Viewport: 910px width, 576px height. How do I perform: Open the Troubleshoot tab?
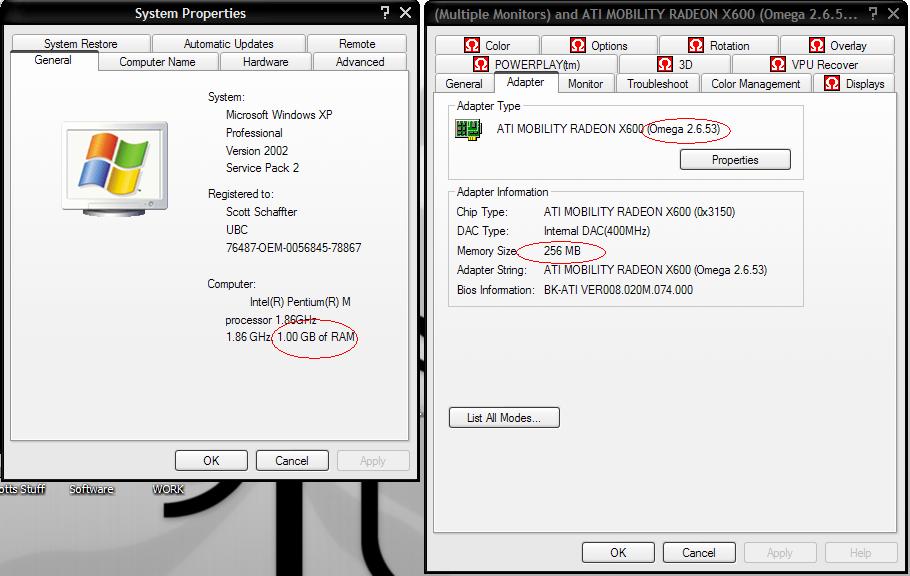tap(658, 84)
